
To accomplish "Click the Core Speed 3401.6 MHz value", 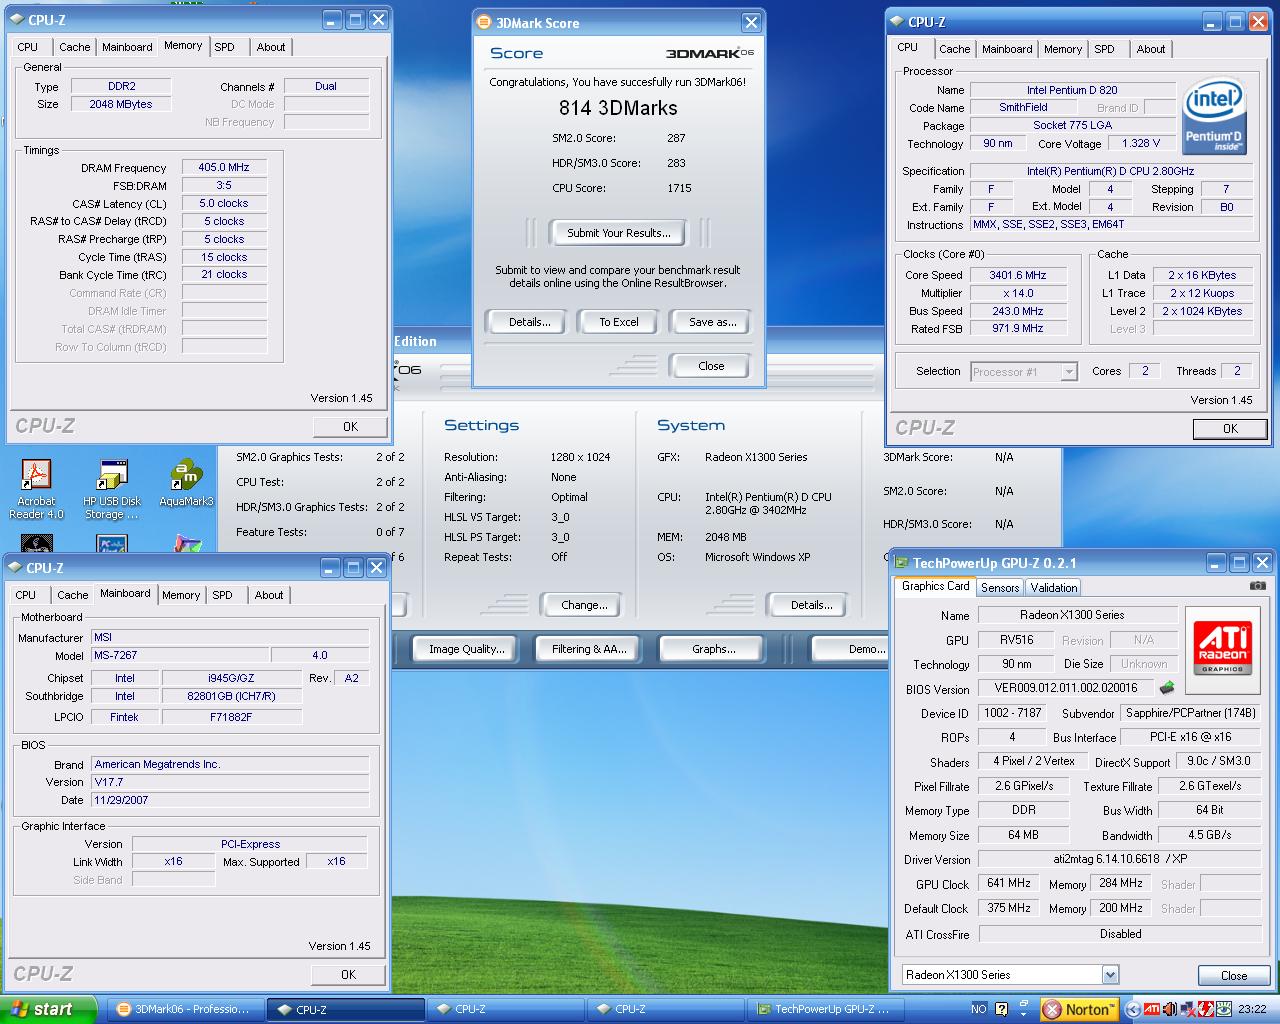I will [1018, 275].
